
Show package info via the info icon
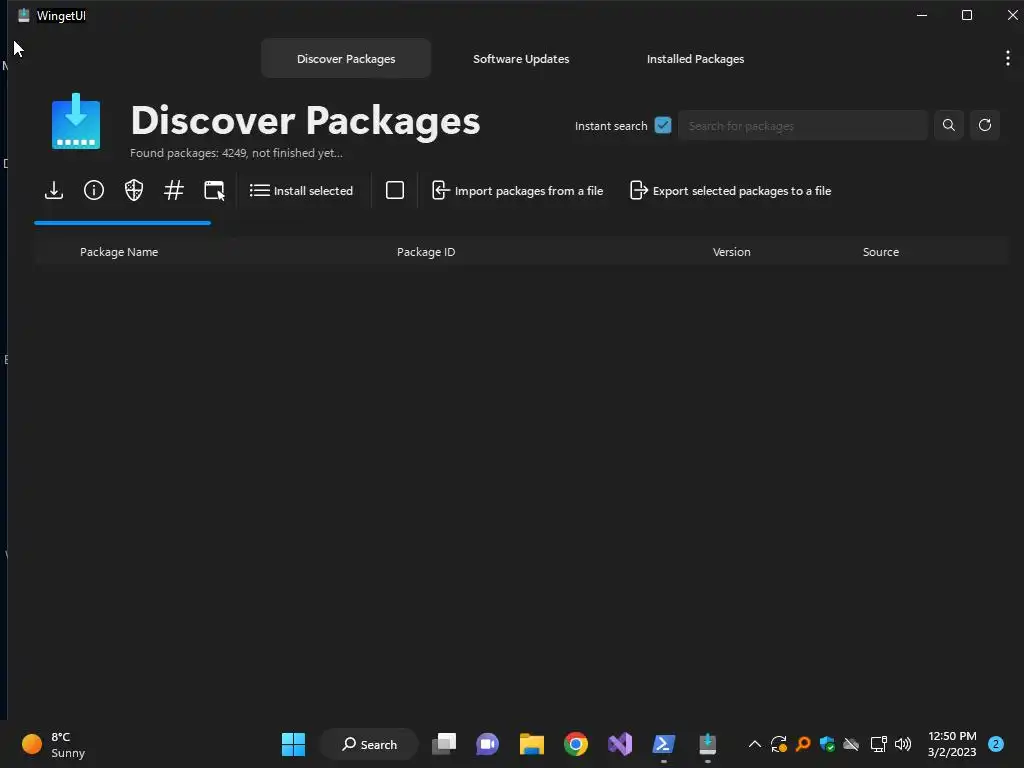[x=94, y=191]
